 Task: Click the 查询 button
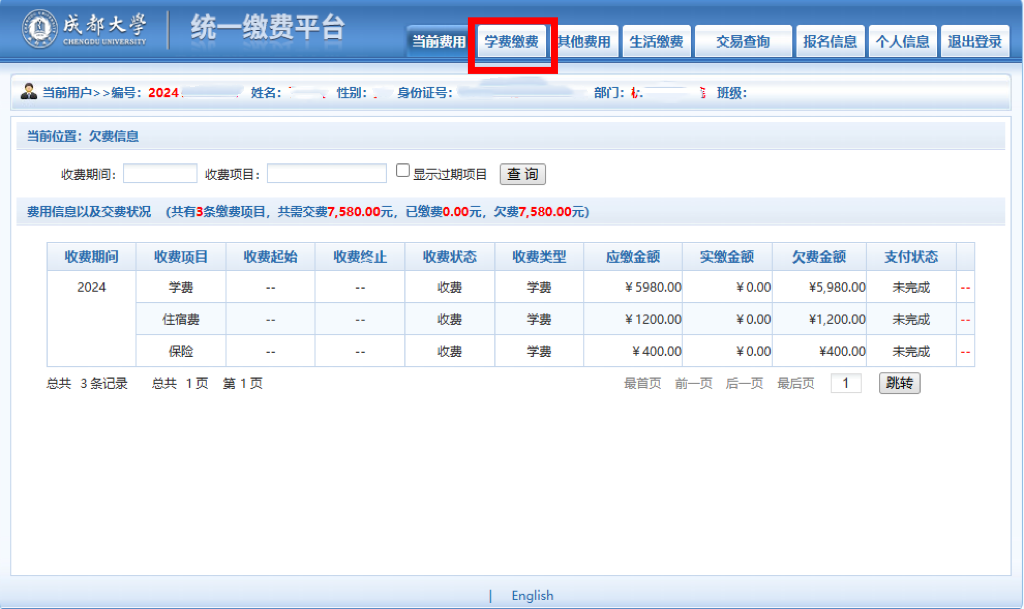click(522, 174)
